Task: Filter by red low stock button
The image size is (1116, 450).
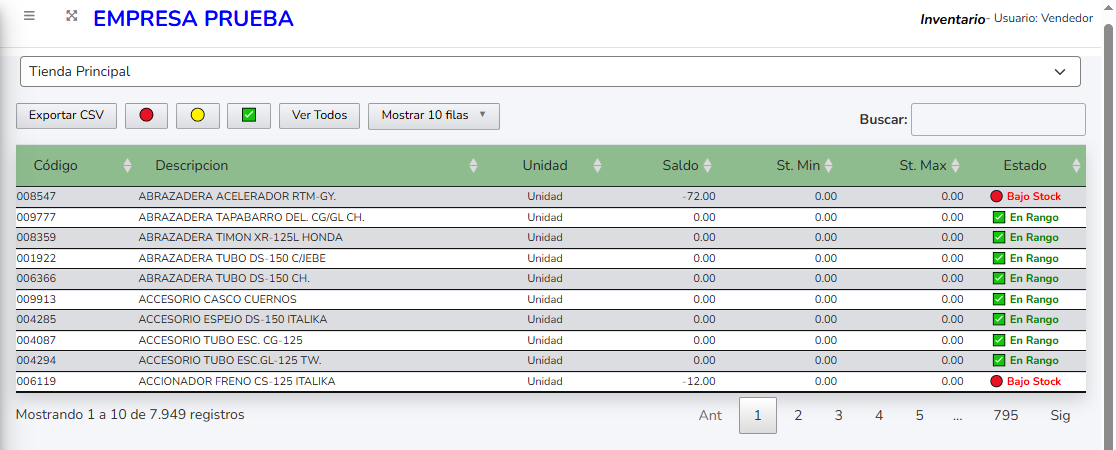Action: [x=146, y=116]
